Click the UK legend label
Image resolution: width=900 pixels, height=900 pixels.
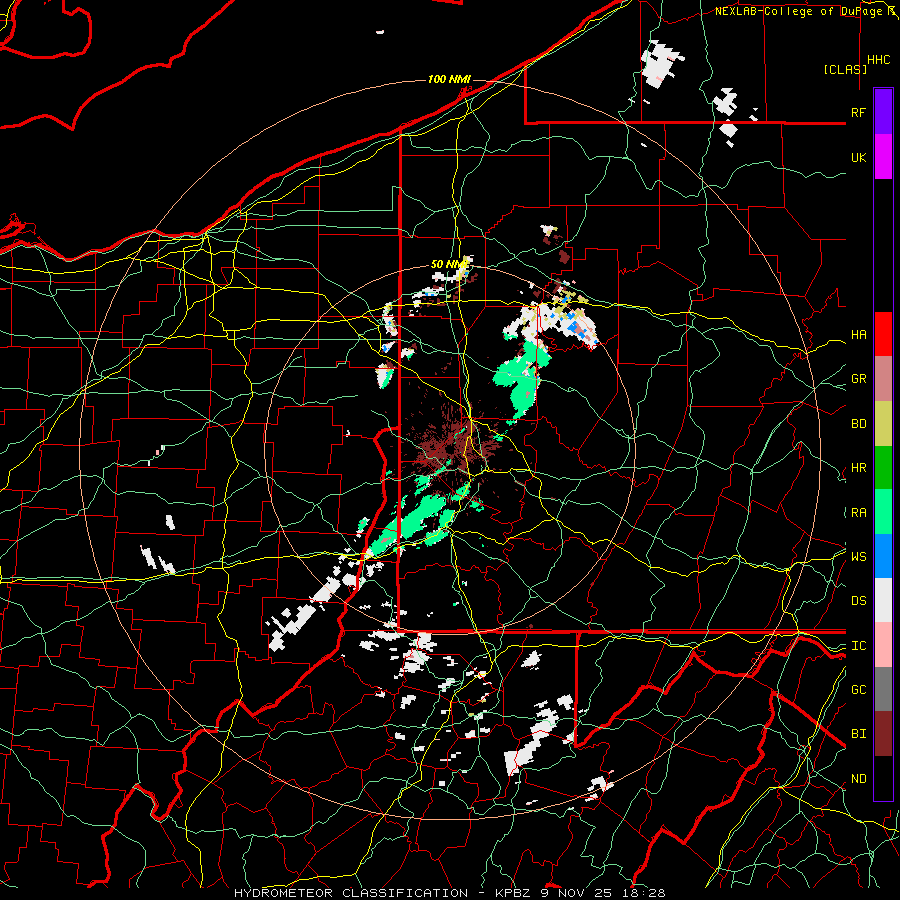pos(858,157)
